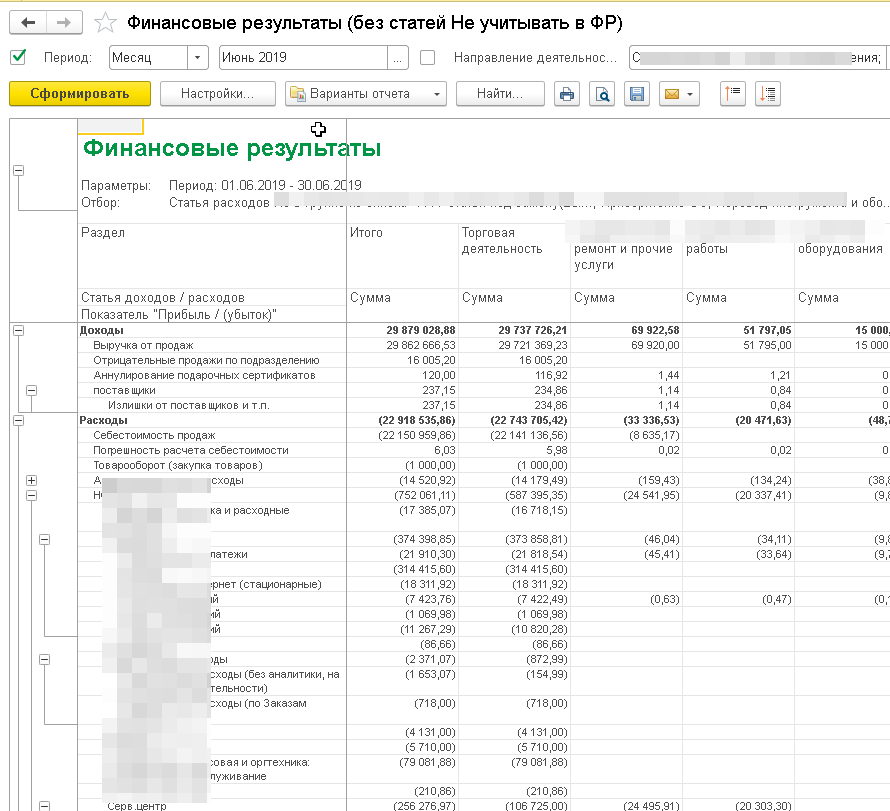Select the Направление деятельности value field

(758, 57)
